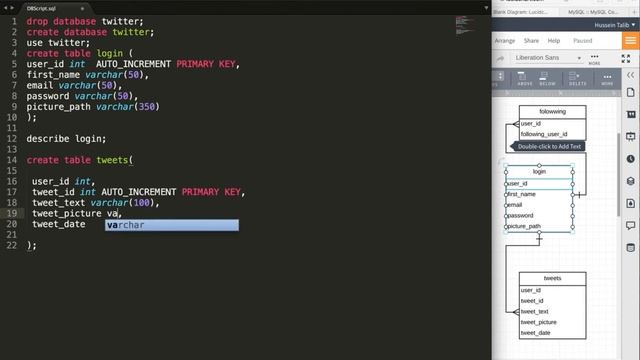Insert a field Above in ERD toolbar
This screenshot has height=360, width=640.
(524, 78)
